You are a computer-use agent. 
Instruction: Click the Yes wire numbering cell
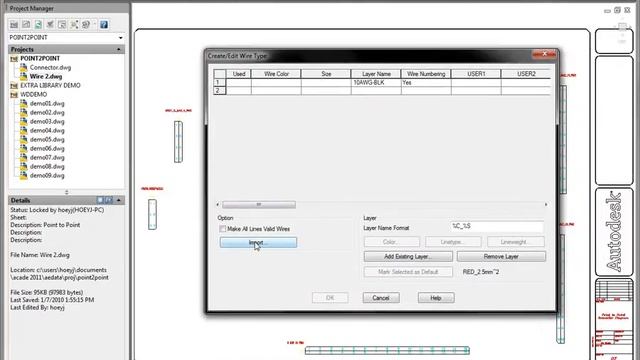(426, 82)
